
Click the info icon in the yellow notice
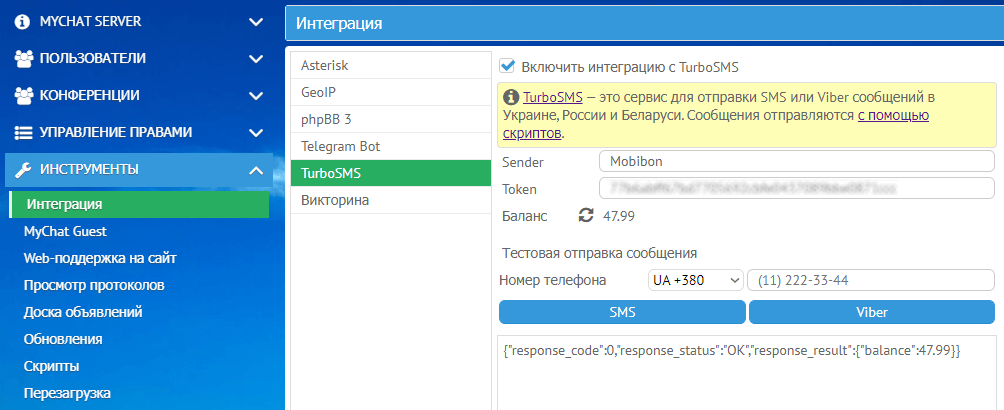point(511,98)
